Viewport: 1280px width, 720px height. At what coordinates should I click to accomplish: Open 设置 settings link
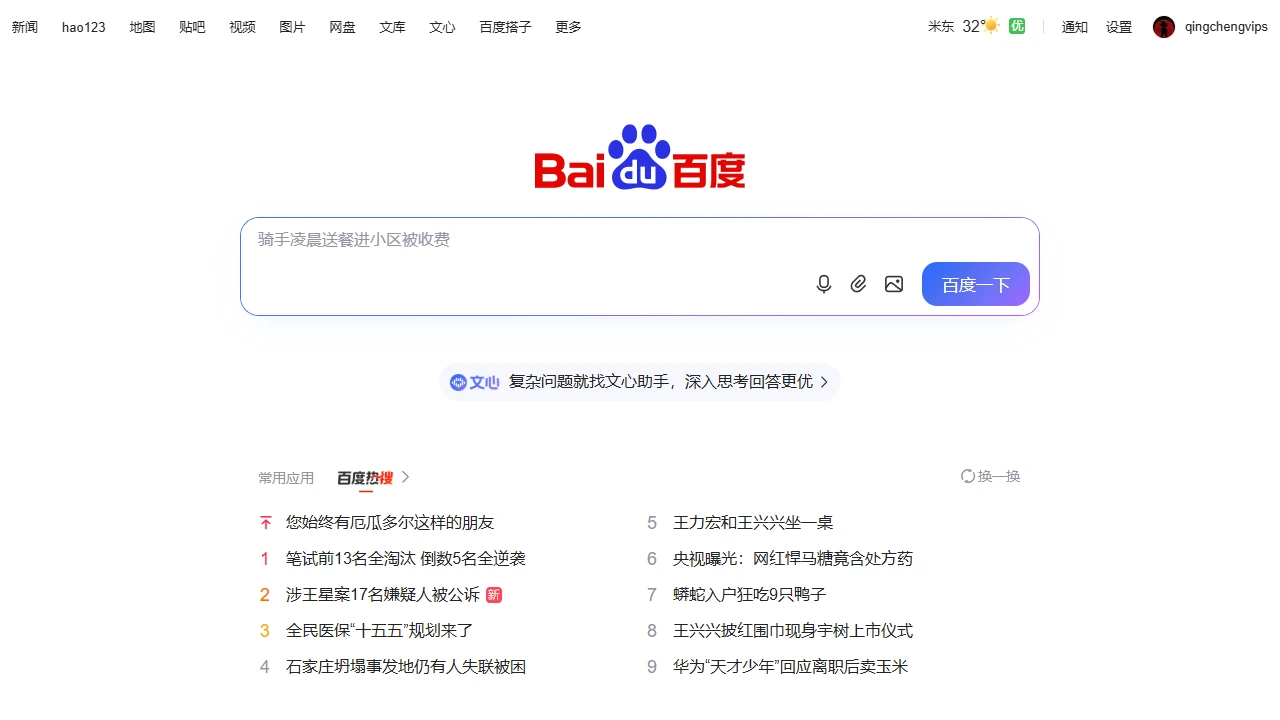(1119, 27)
